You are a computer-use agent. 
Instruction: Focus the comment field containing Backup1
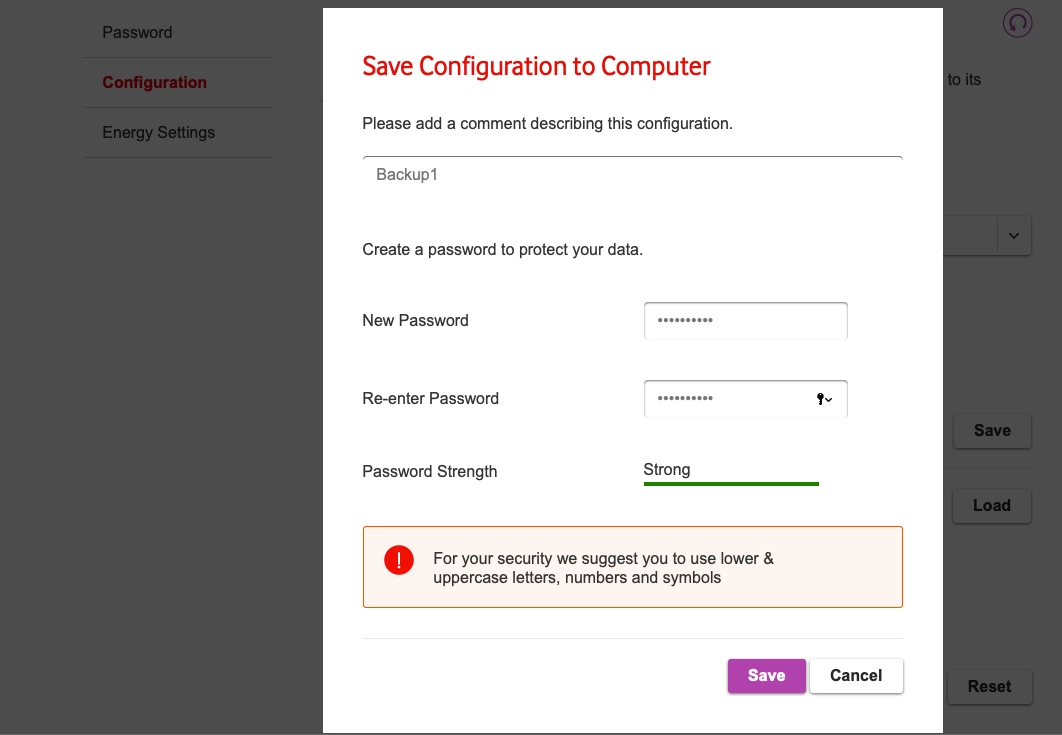pos(632,175)
